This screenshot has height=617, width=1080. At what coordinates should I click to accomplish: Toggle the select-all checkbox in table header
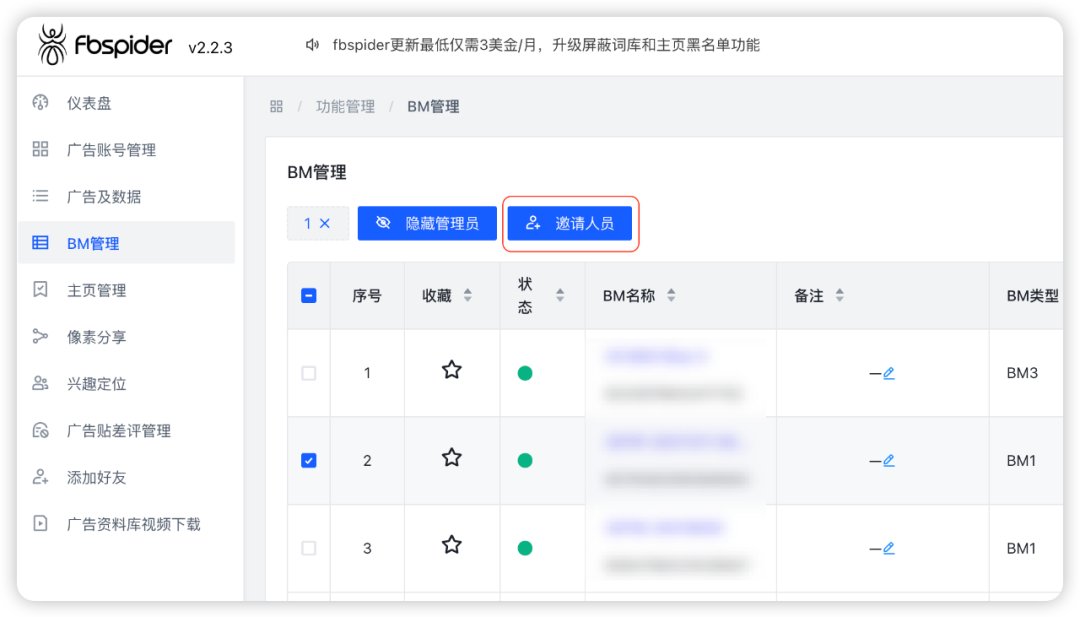(x=308, y=295)
